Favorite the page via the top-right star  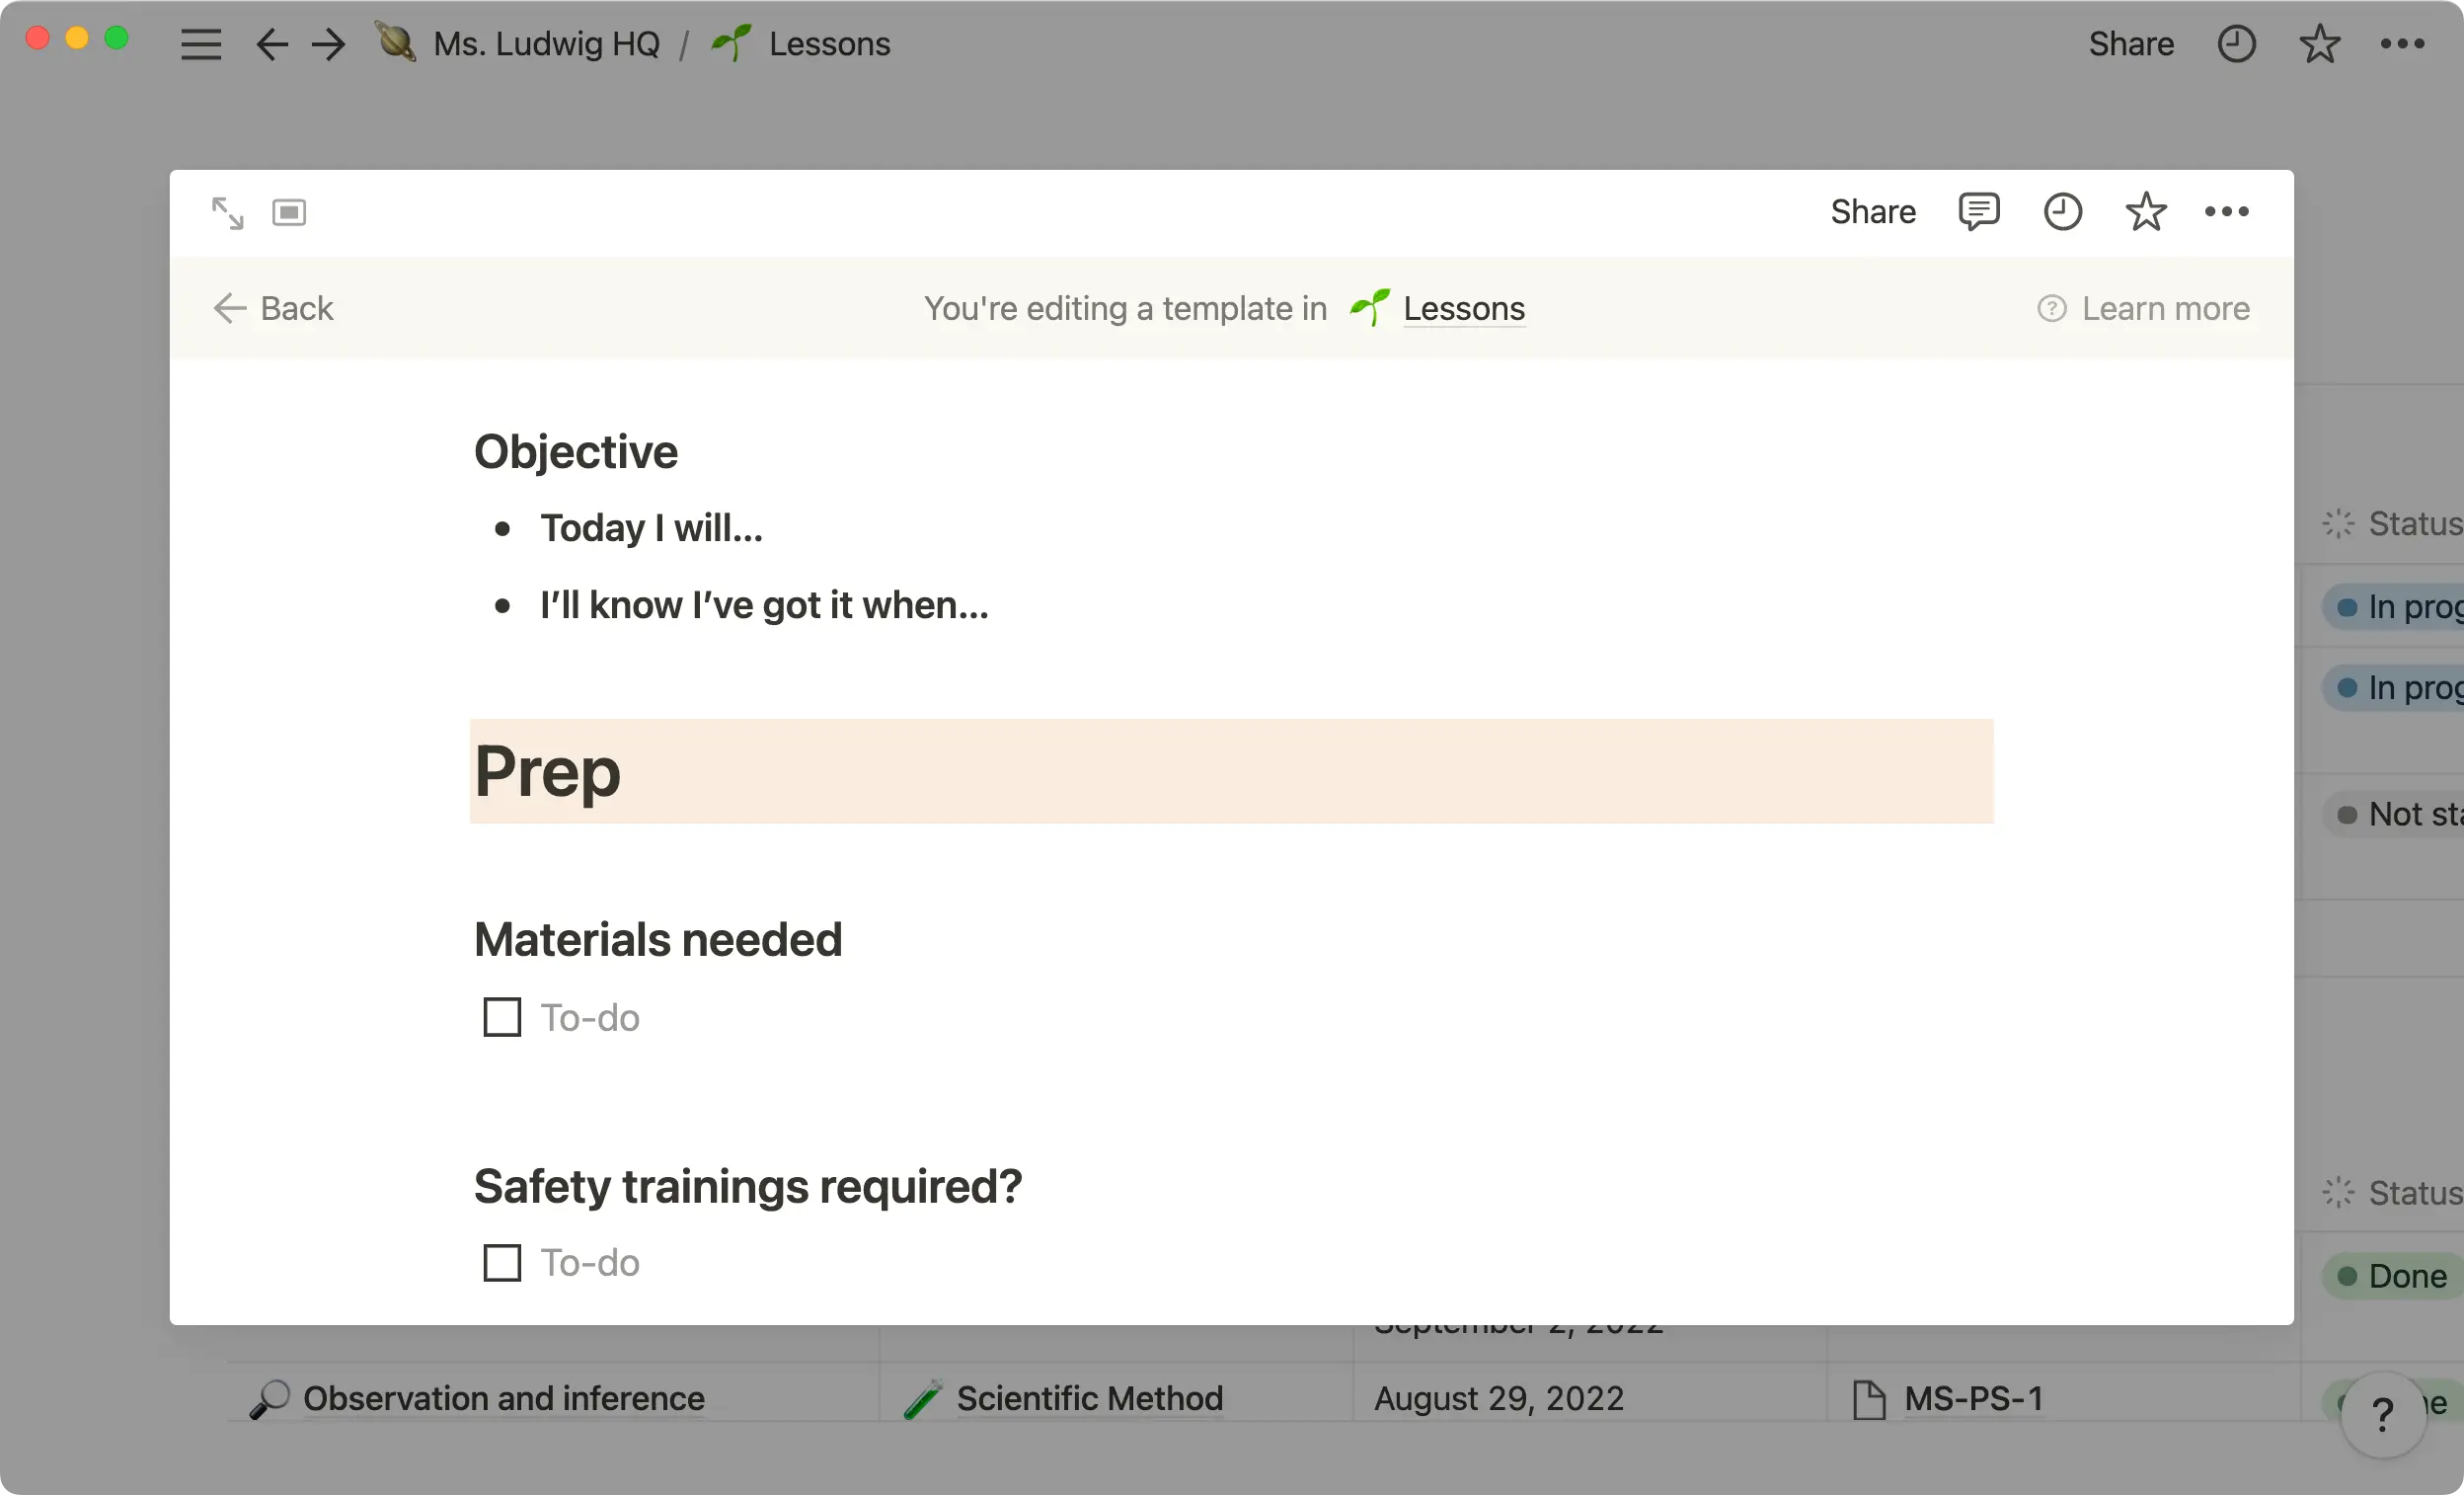(2320, 44)
